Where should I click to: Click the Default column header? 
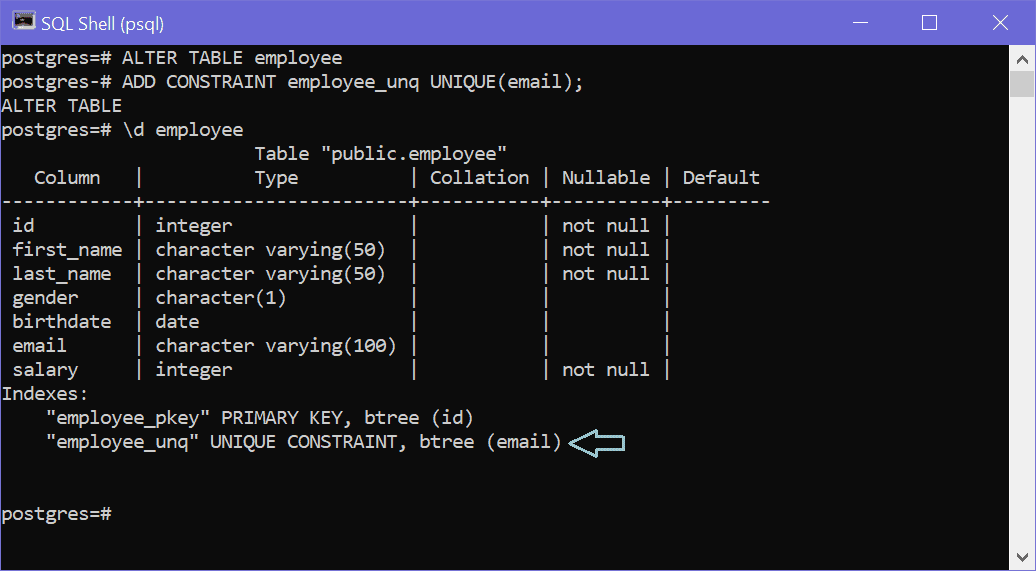click(x=721, y=178)
